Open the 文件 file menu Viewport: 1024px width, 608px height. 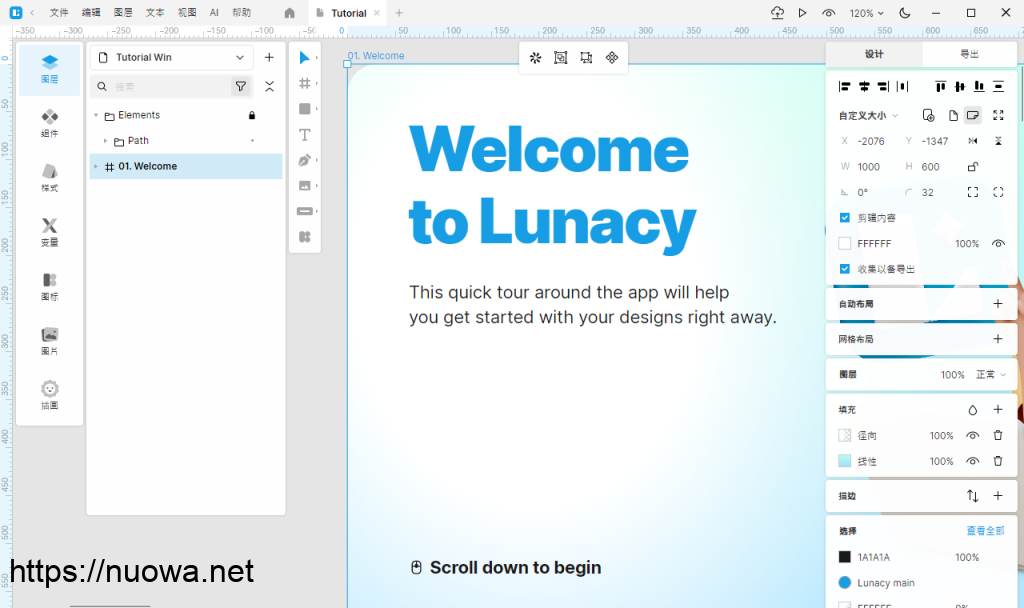point(59,13)
